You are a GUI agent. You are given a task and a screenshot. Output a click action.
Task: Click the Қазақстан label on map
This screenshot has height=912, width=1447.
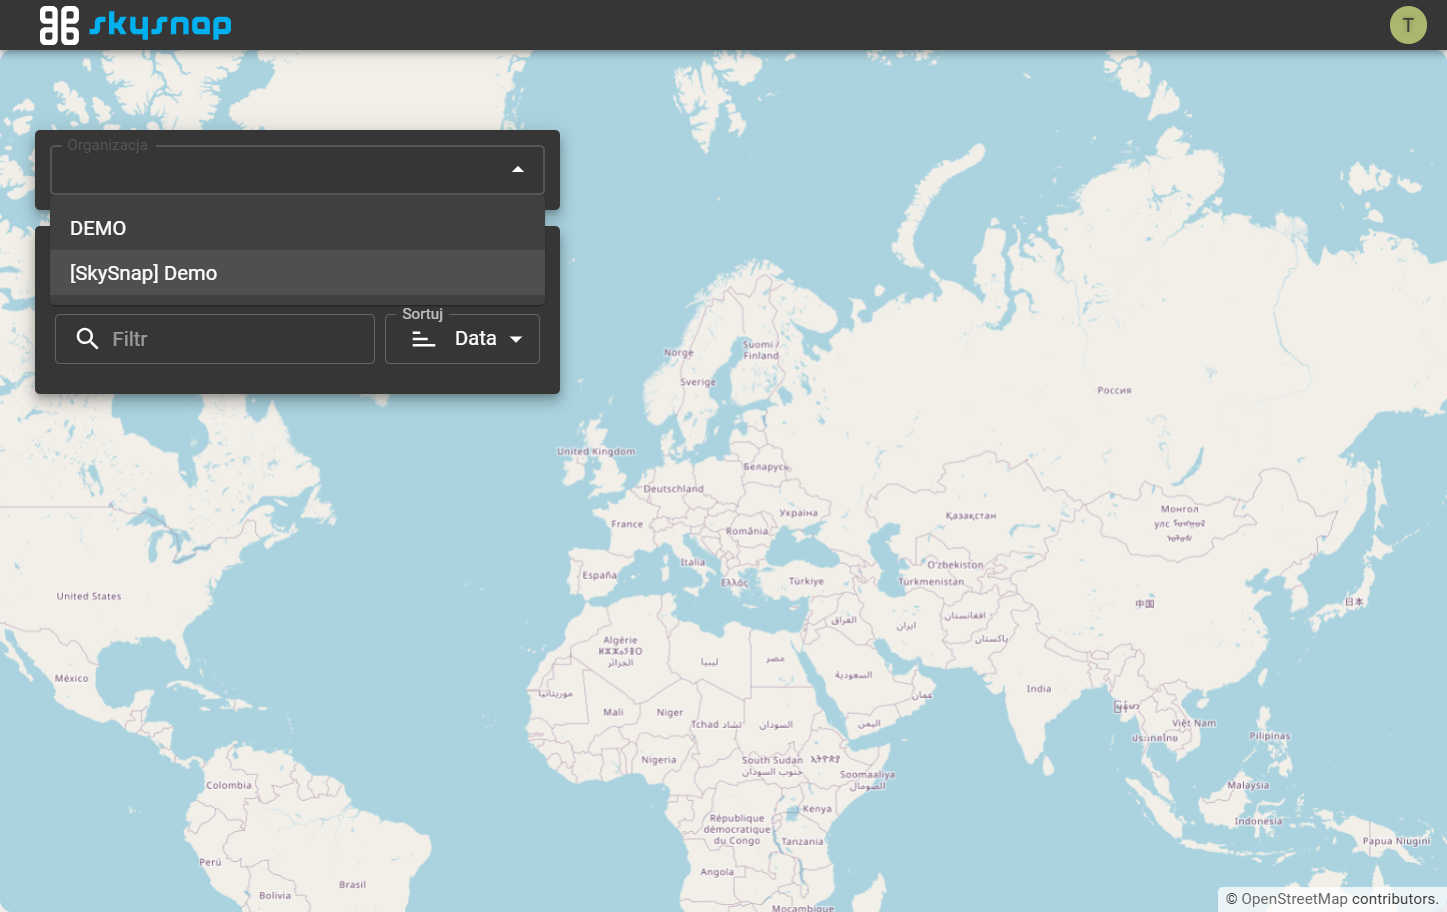point(971,516)
